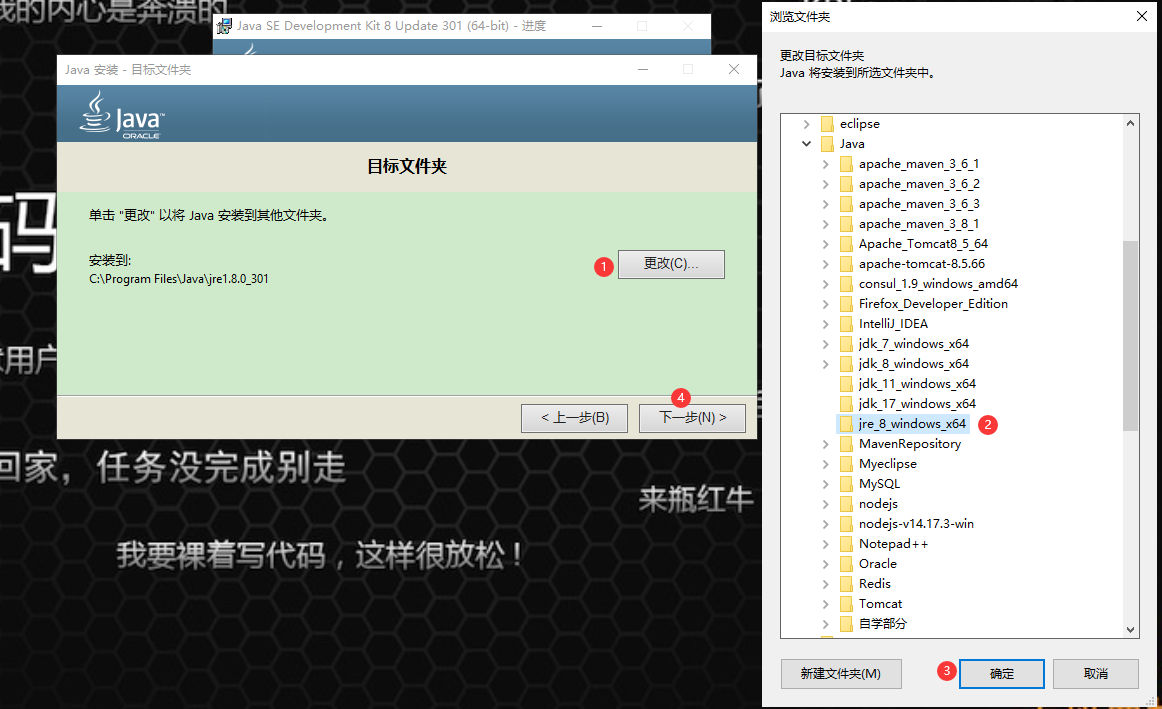This screenshot has width=1162, height=709.
Task: Expand nodejs folder arrow
Action: pos(826,504)
